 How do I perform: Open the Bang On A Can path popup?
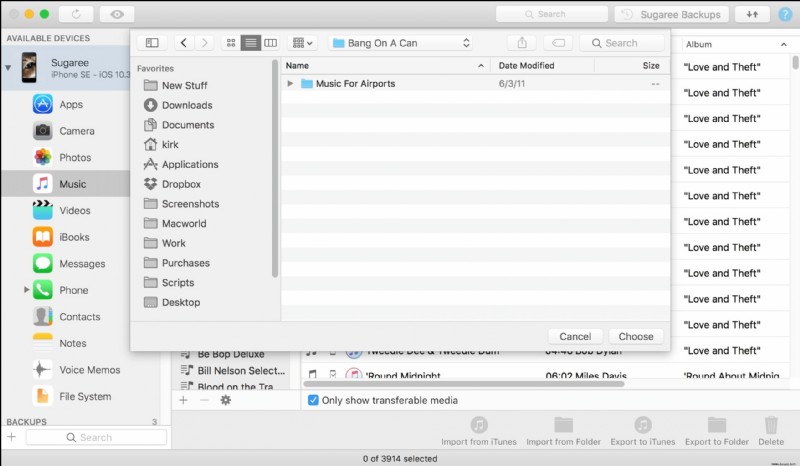pyautogui.click(x=401, y=43)
